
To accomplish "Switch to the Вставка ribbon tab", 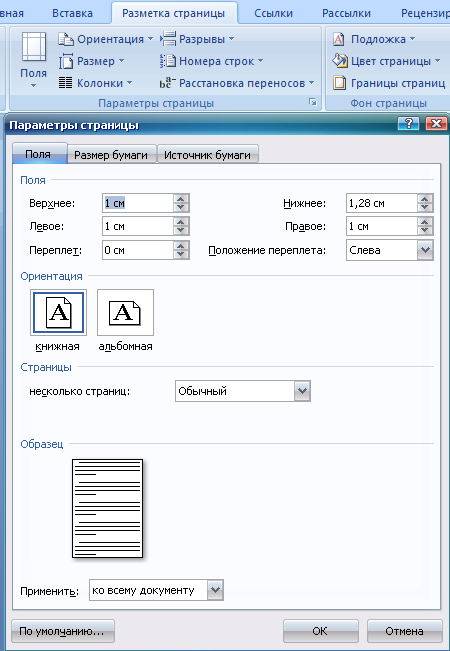I will click(x=71, y=13).
